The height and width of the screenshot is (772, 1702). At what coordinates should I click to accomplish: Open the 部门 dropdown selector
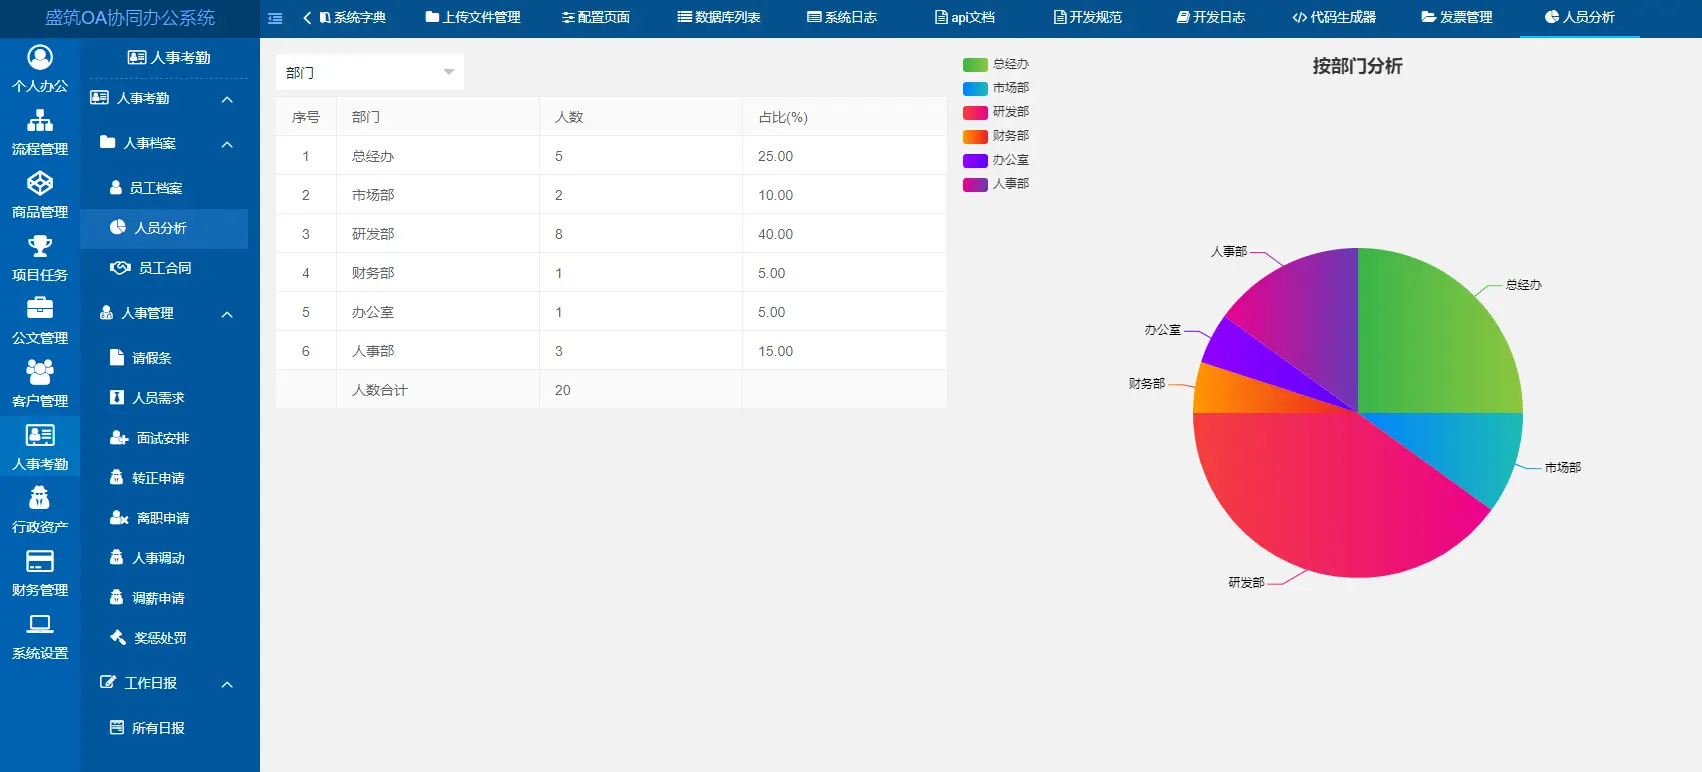tap(369, 72)
